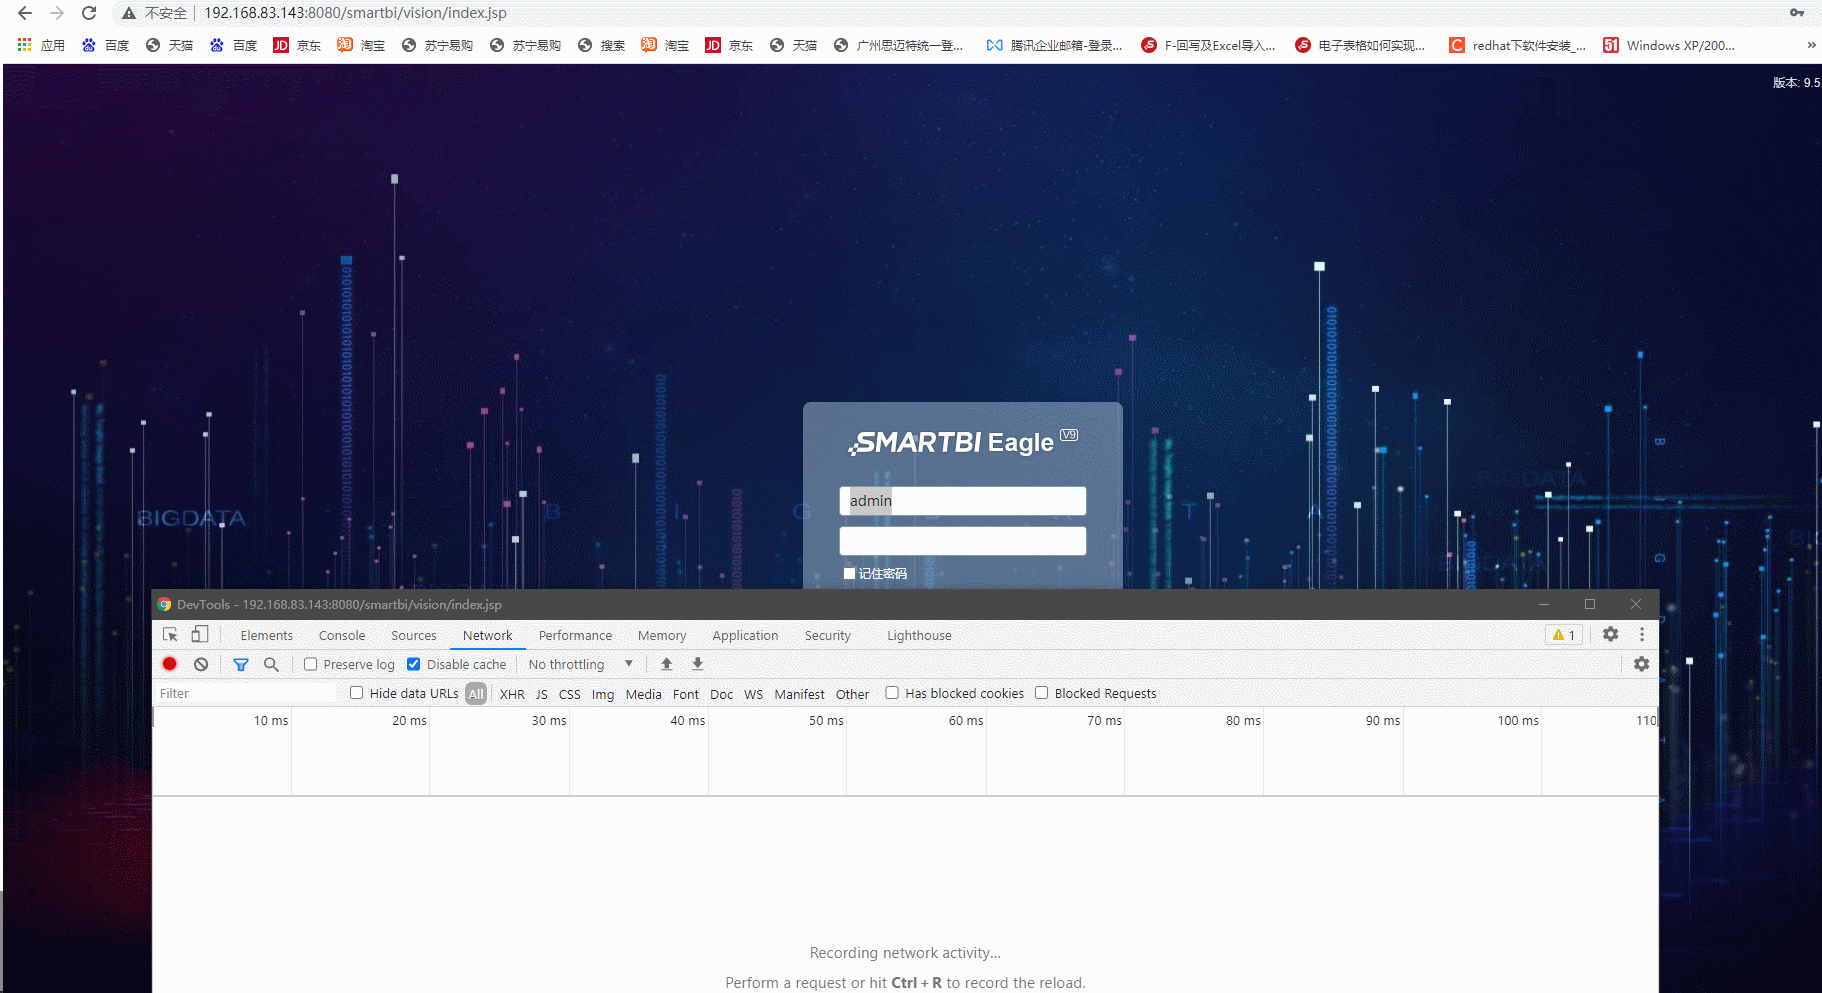
Task: Open the Windows XP/200... bookmark
Action: tap(1669, 45)
